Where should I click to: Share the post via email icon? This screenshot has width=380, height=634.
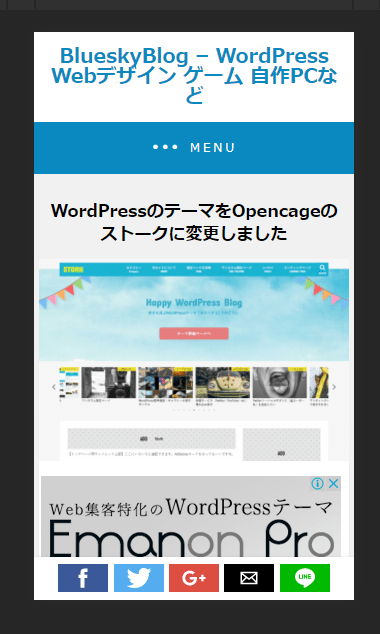249,578
